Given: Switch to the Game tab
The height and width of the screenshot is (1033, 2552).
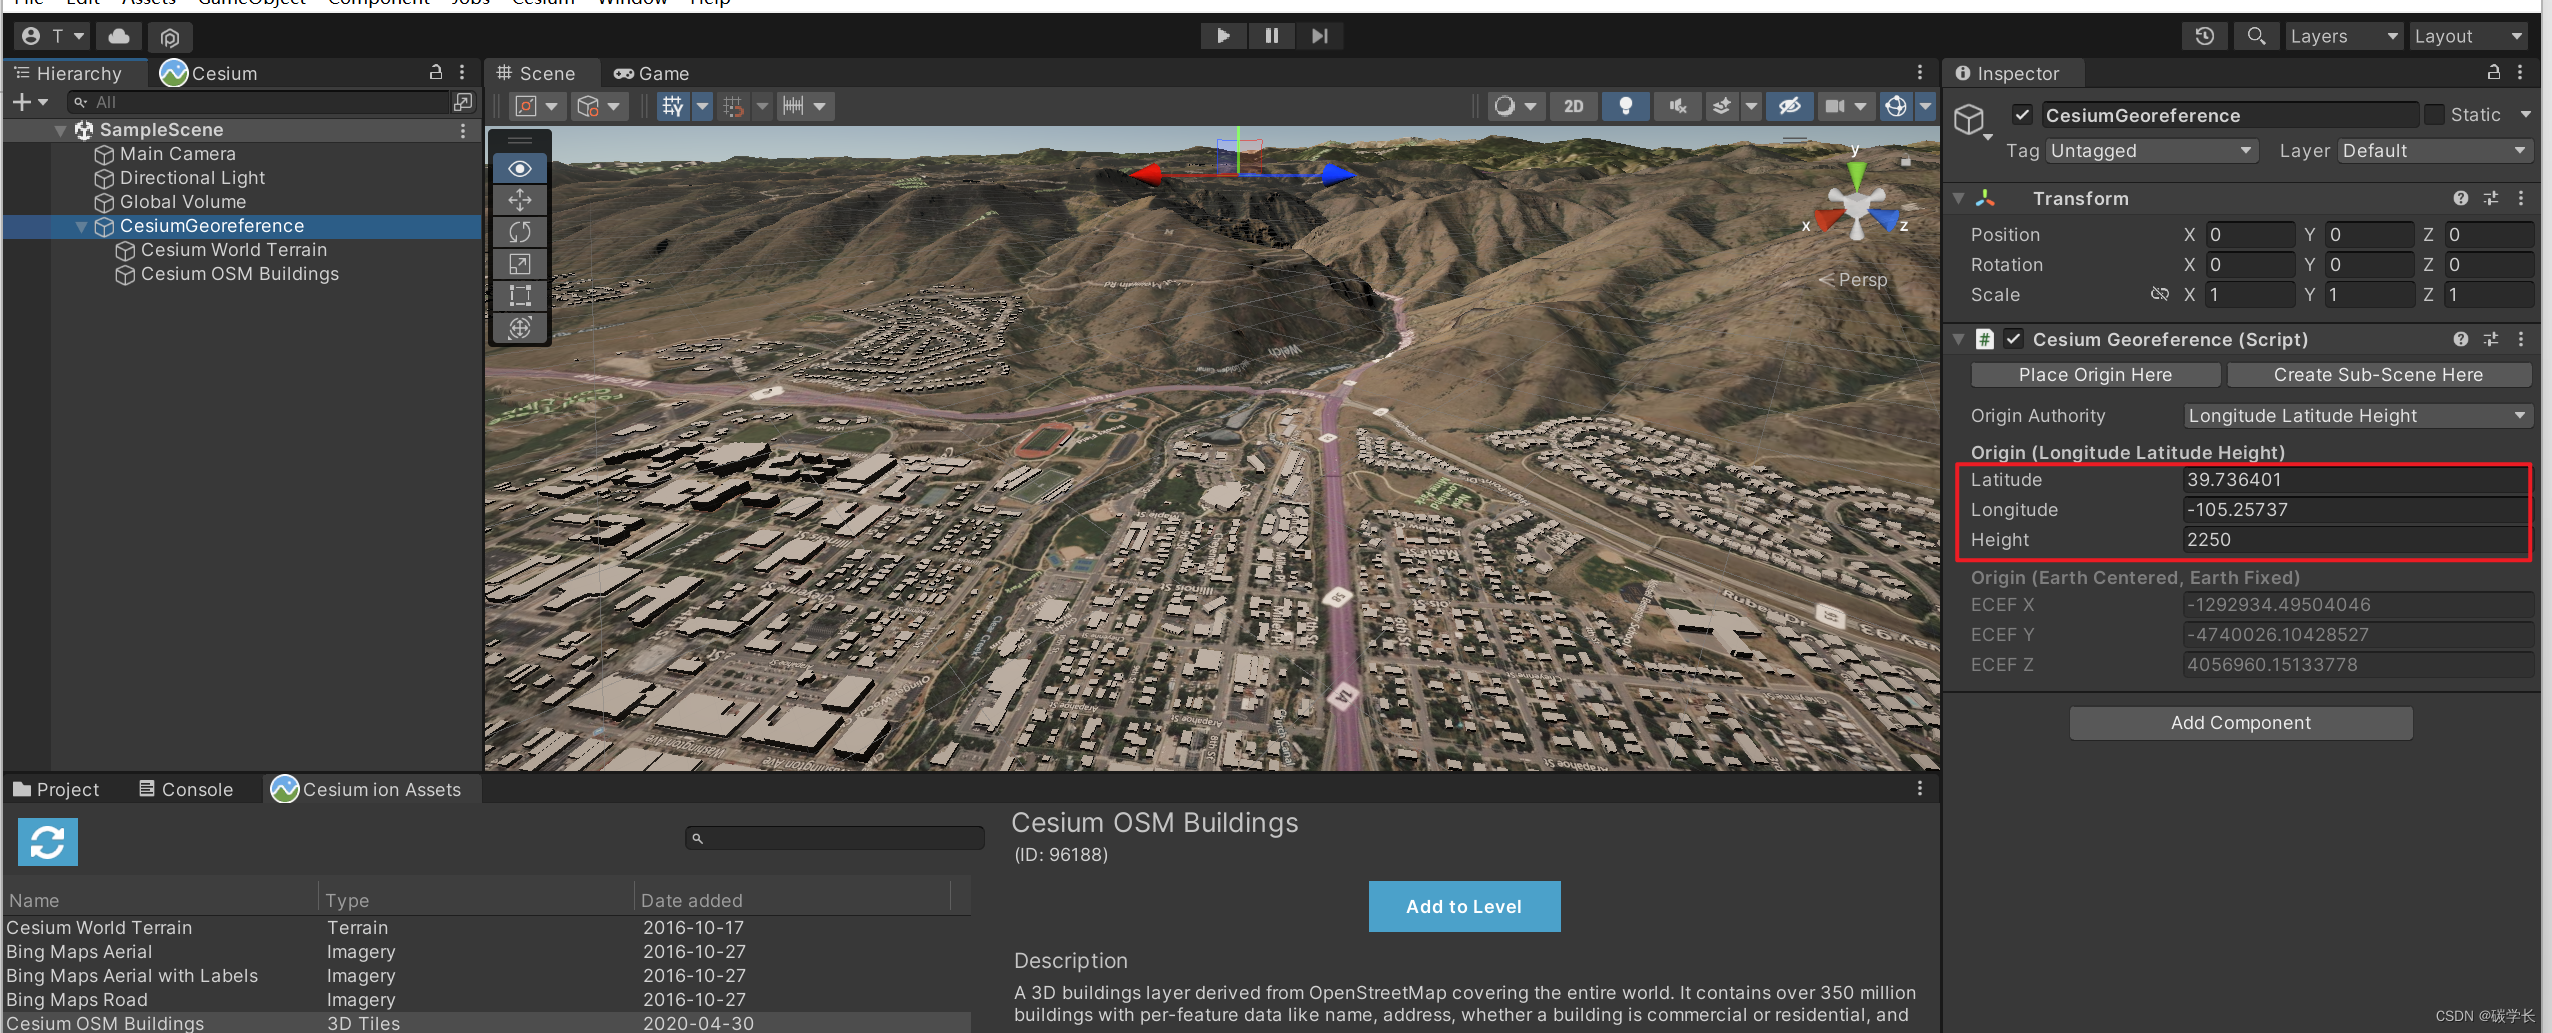Looking at the screenshot, I should pos(651,73).
